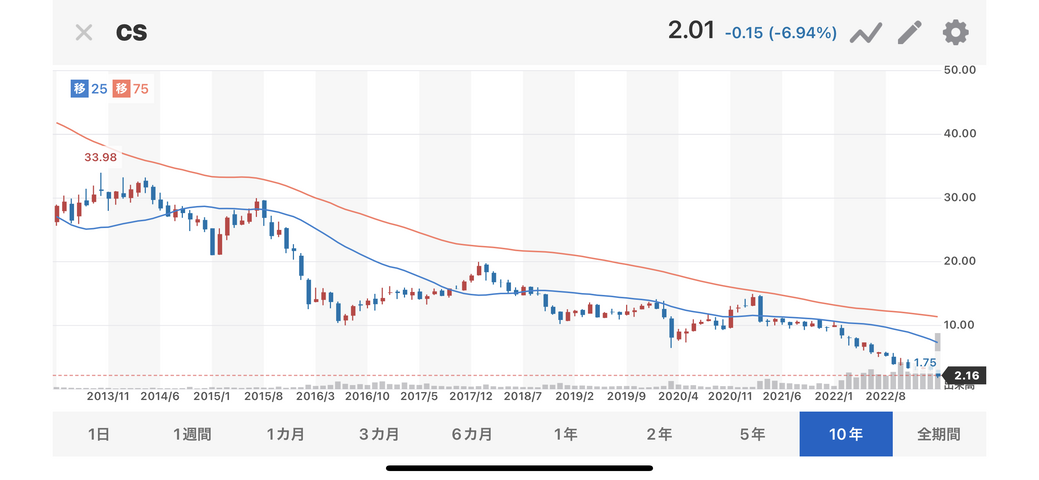Image resolution: width=1039 pixels, height=480 pixels.
Task: Tap the 2022/1 date axis label
Action: [833, 396]
